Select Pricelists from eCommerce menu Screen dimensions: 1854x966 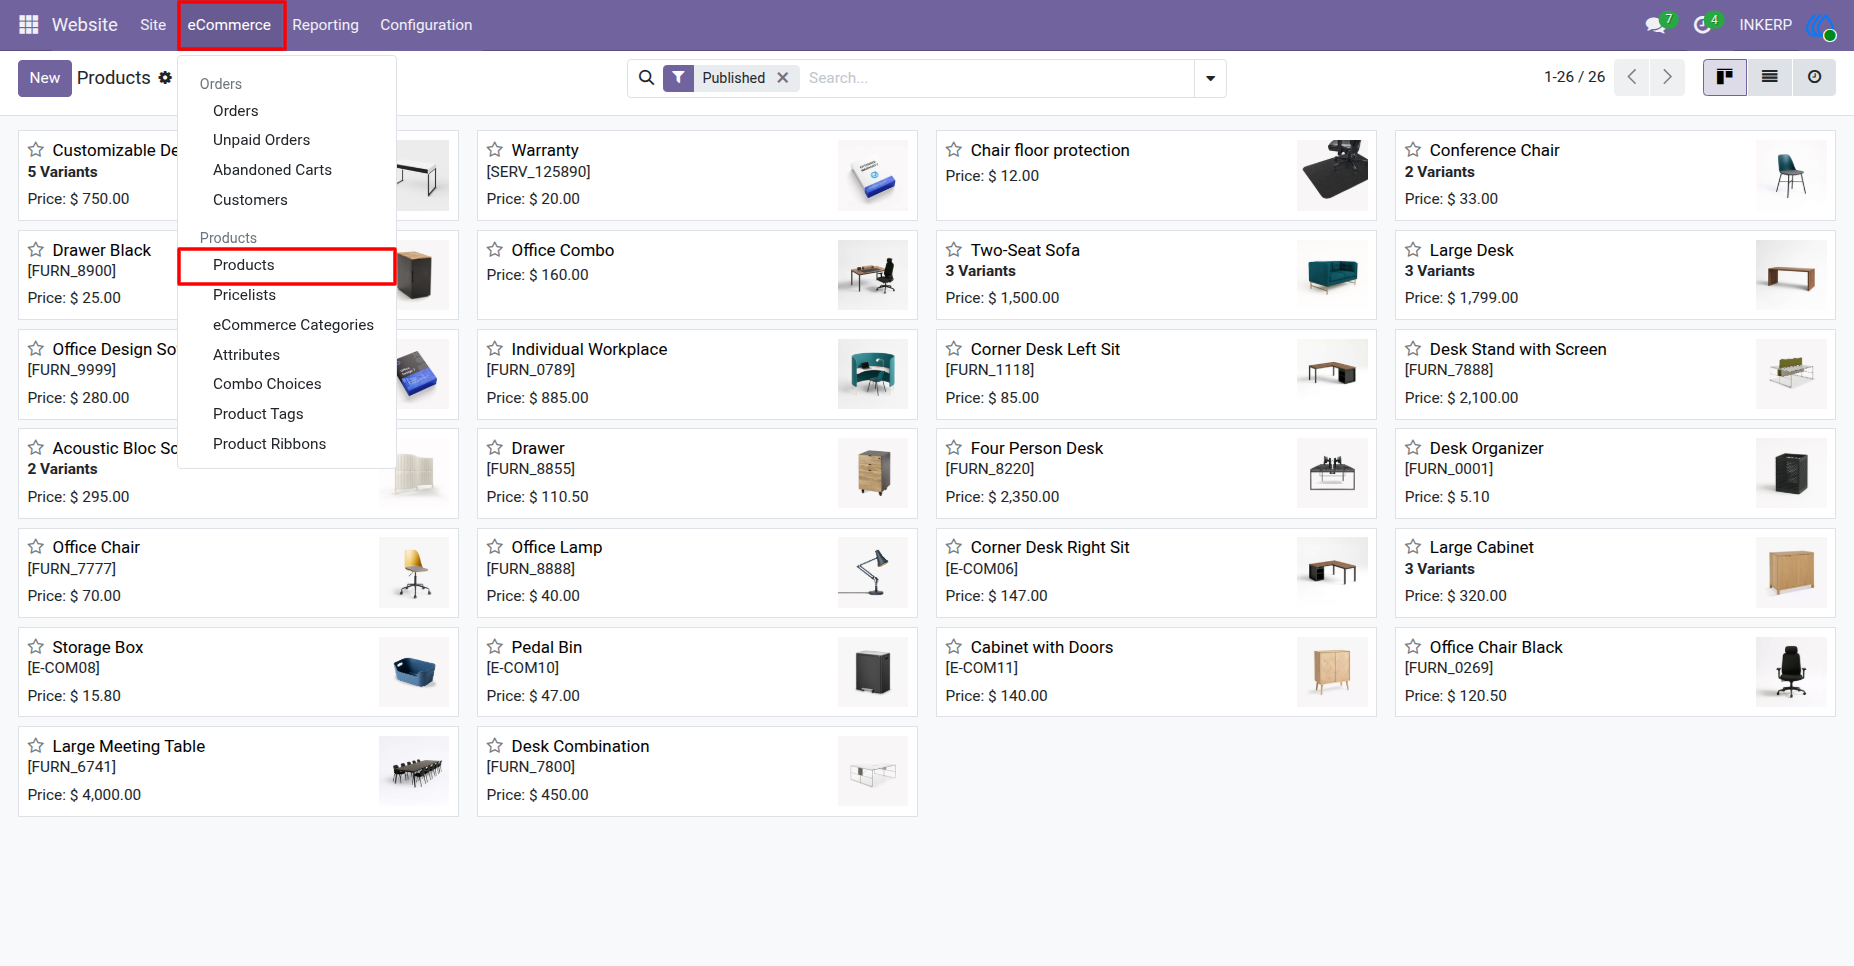(244, 295)
